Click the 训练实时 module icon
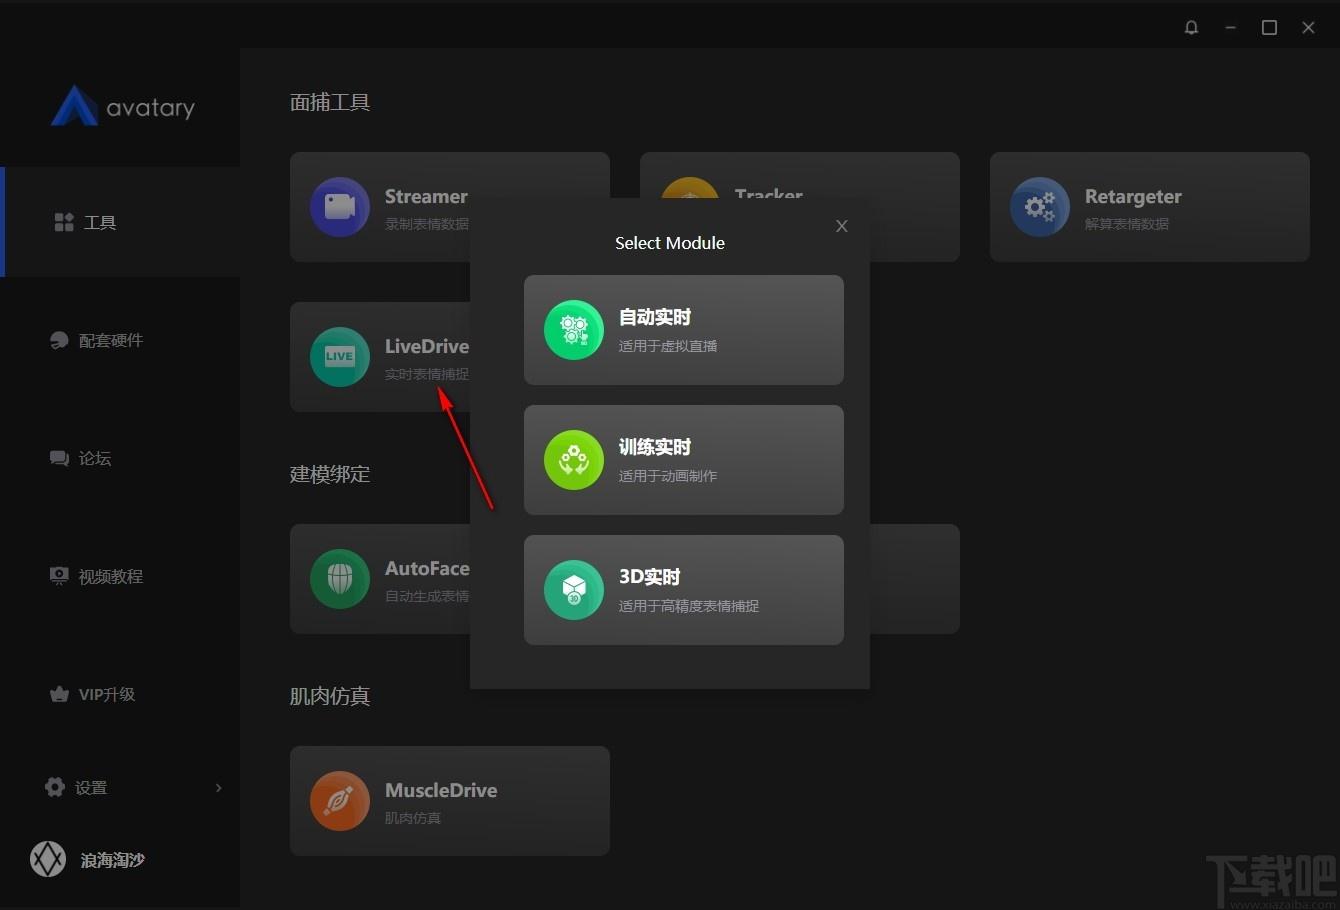The width and height of the screenshot is (1340, 910). tap(574, 460)
